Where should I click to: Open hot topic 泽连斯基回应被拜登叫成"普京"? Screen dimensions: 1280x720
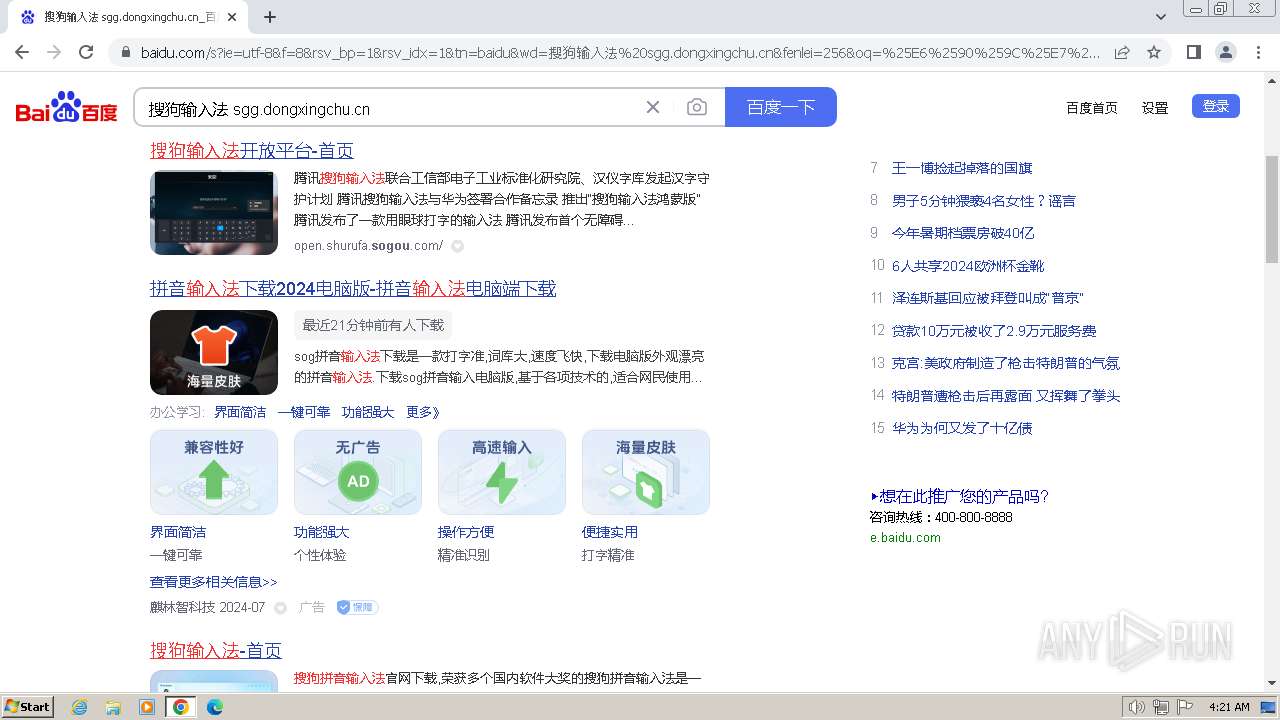(x=988, y=298)
